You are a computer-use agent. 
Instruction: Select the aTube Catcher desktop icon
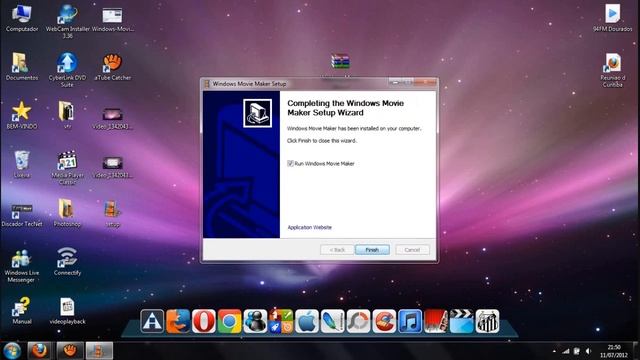pyautogui.click(x=113, y=67)
